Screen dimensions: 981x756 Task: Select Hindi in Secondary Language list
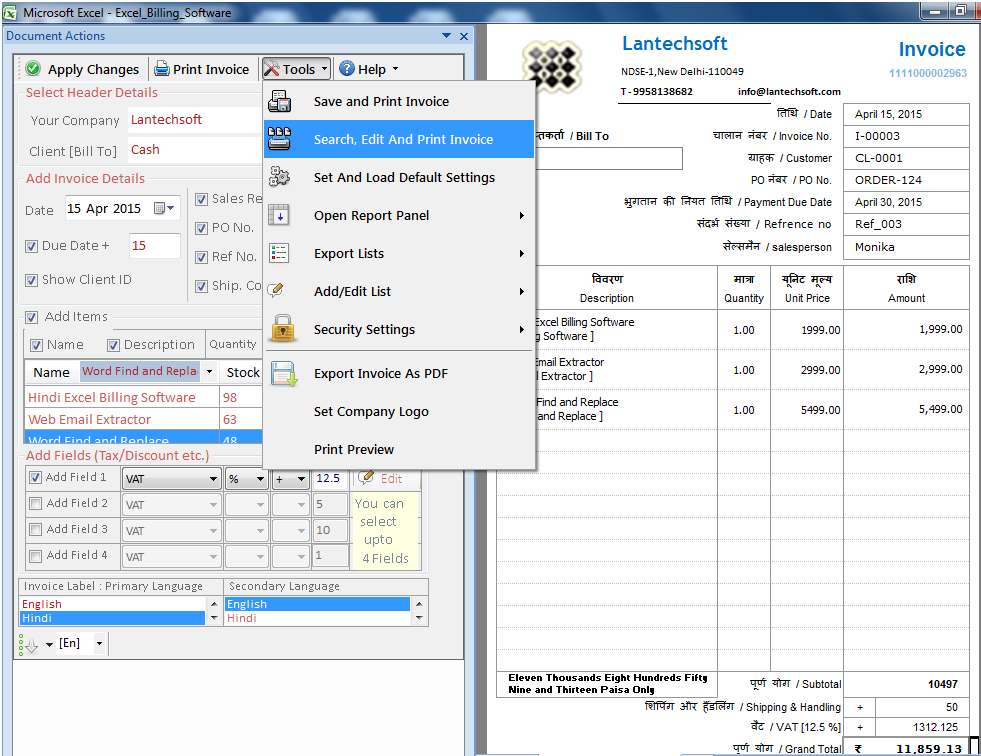tap(317, 618)
